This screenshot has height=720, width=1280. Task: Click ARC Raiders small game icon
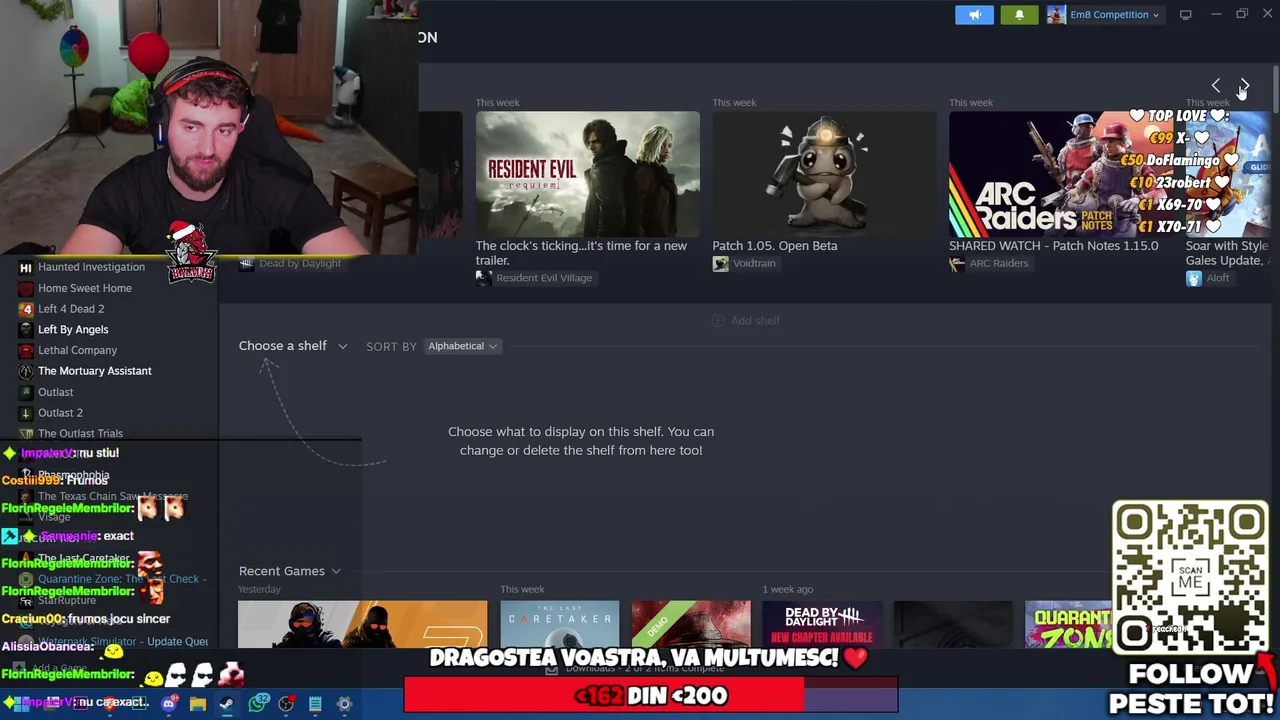point(957,264)
